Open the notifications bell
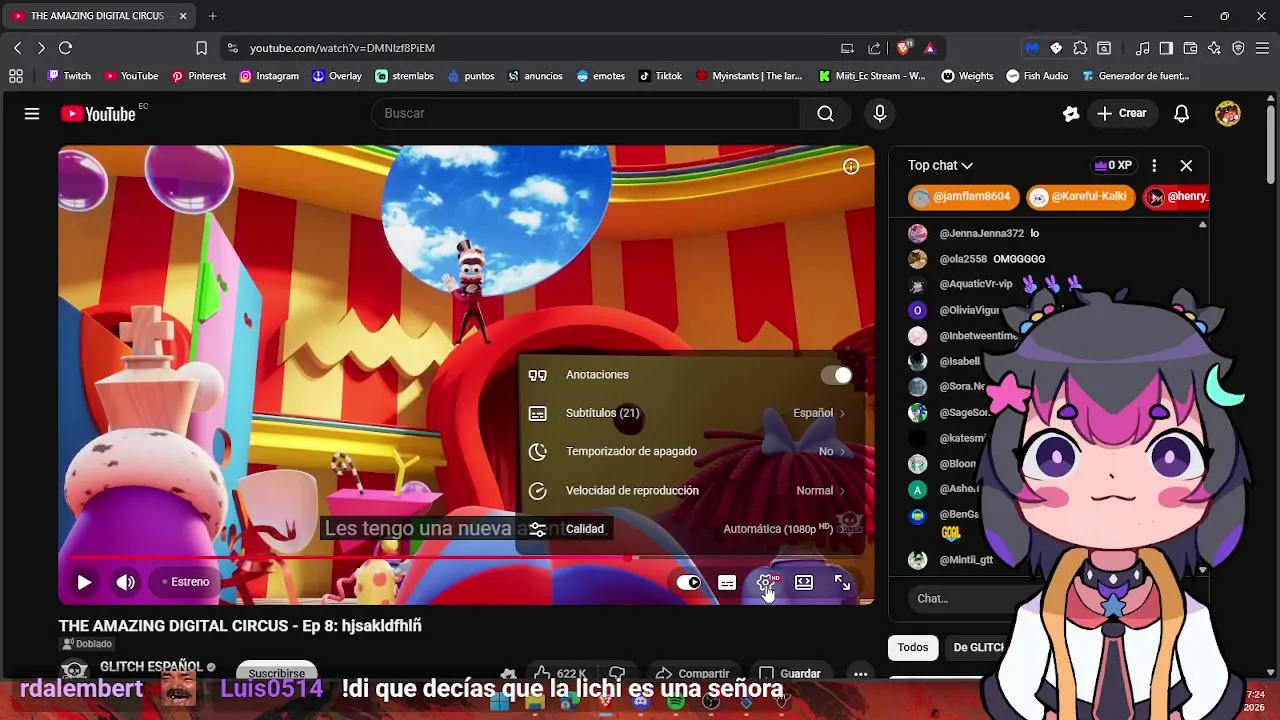The image size is (1280, 720). tap(1181, 114)
